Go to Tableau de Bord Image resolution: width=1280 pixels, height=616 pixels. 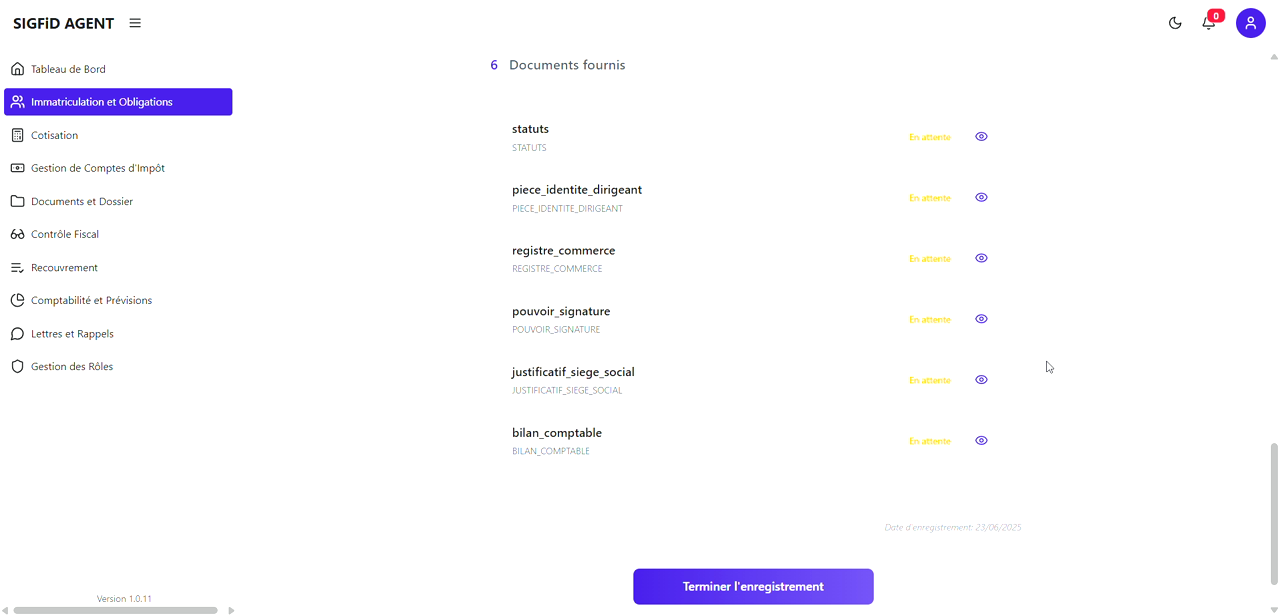tap(68, 69)
